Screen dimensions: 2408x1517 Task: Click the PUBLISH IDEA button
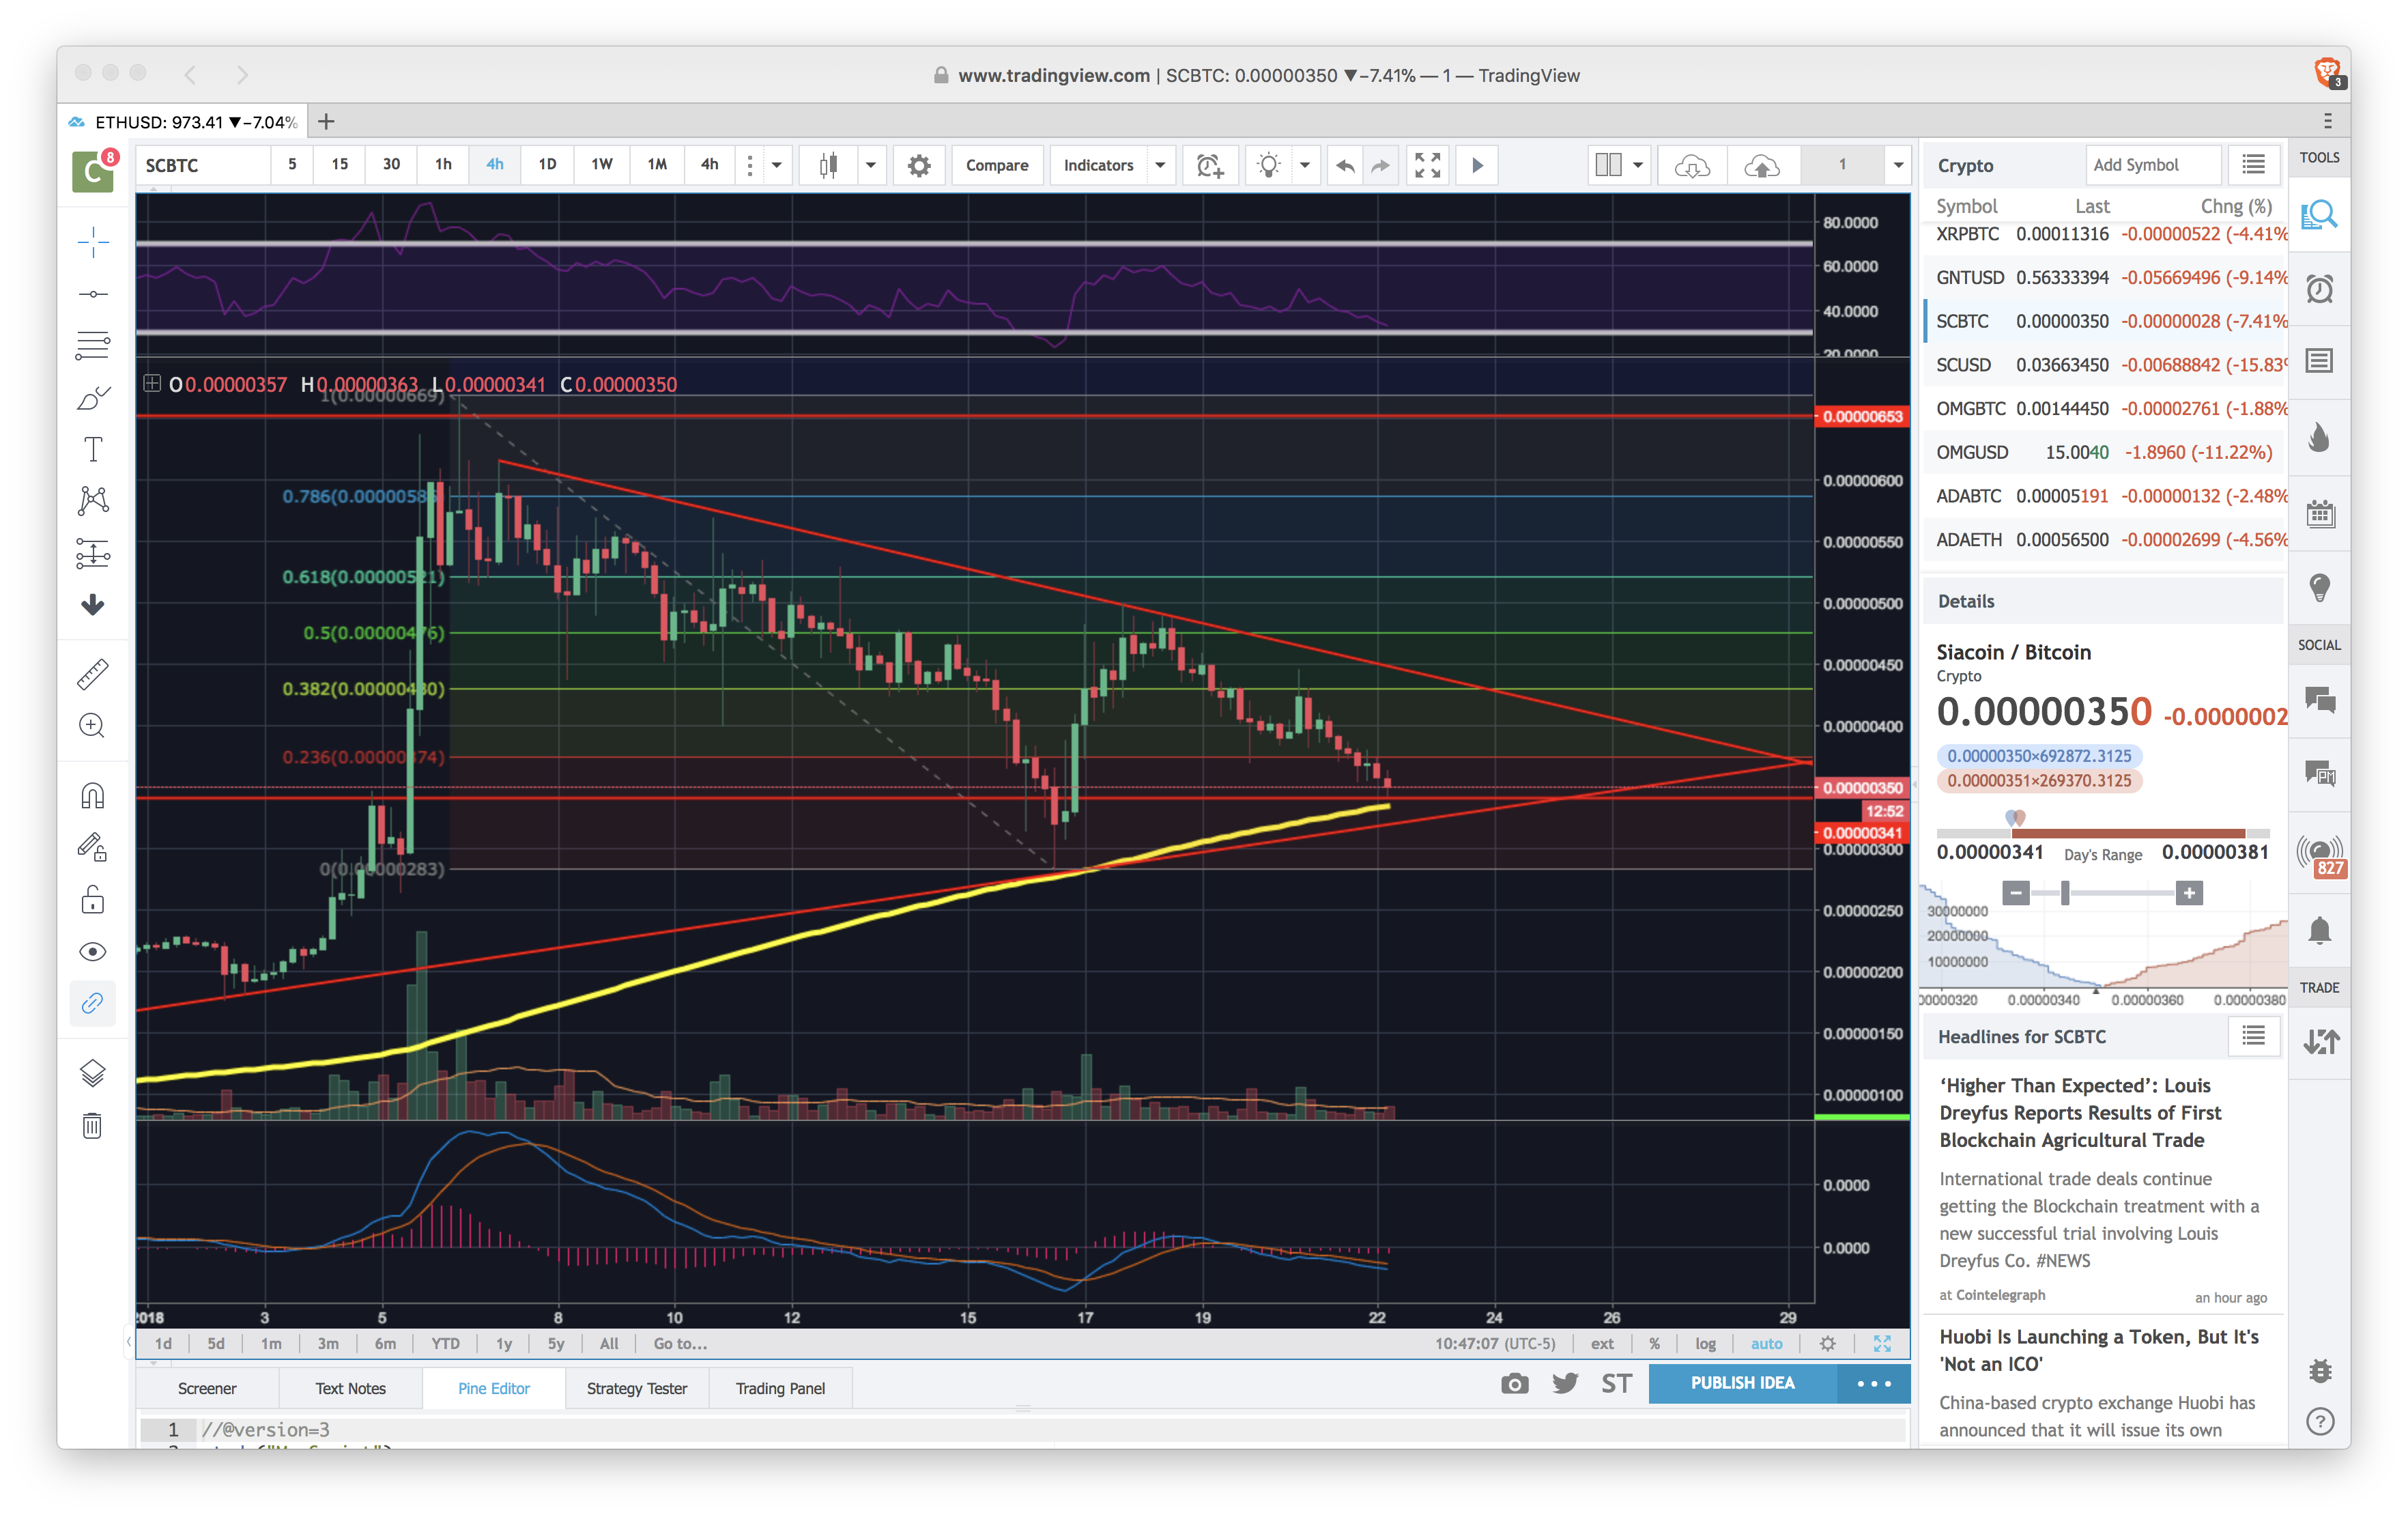(1742, 1383)
